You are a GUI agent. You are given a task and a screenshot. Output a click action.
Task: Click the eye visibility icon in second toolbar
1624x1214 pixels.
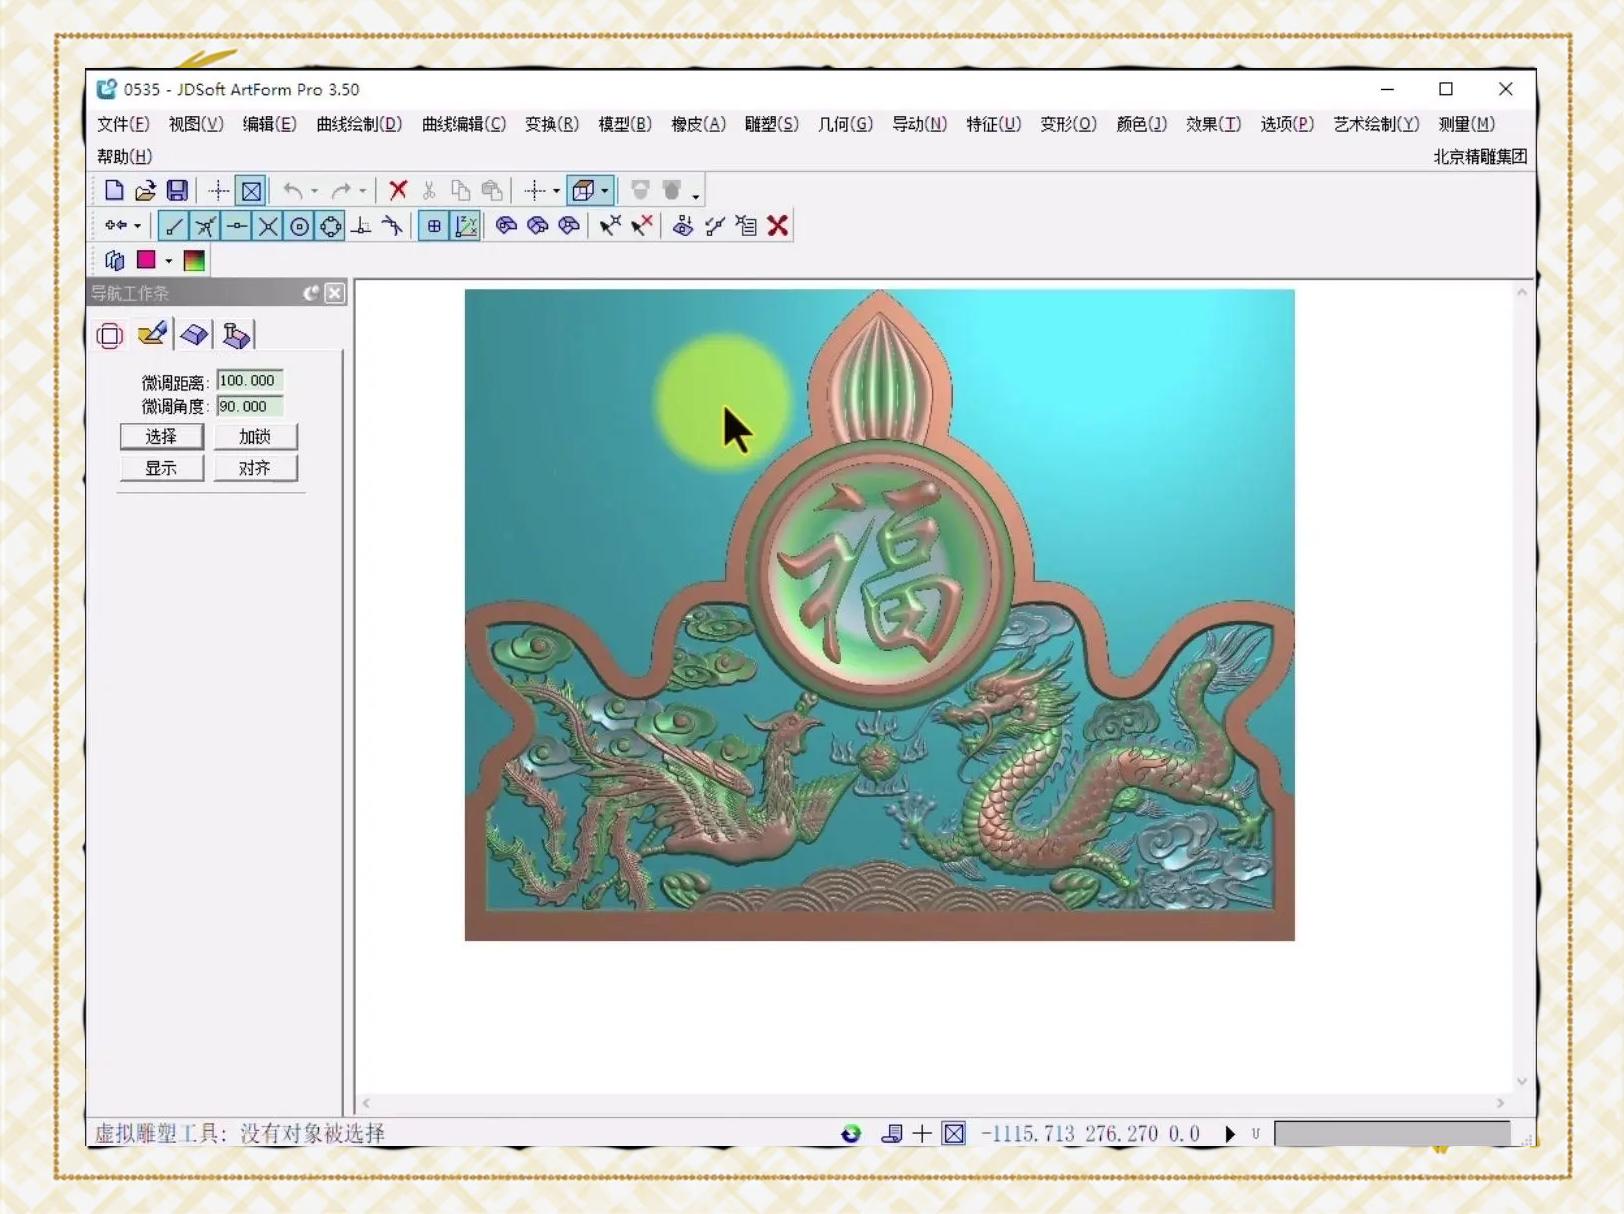click(x=682, y=226)
